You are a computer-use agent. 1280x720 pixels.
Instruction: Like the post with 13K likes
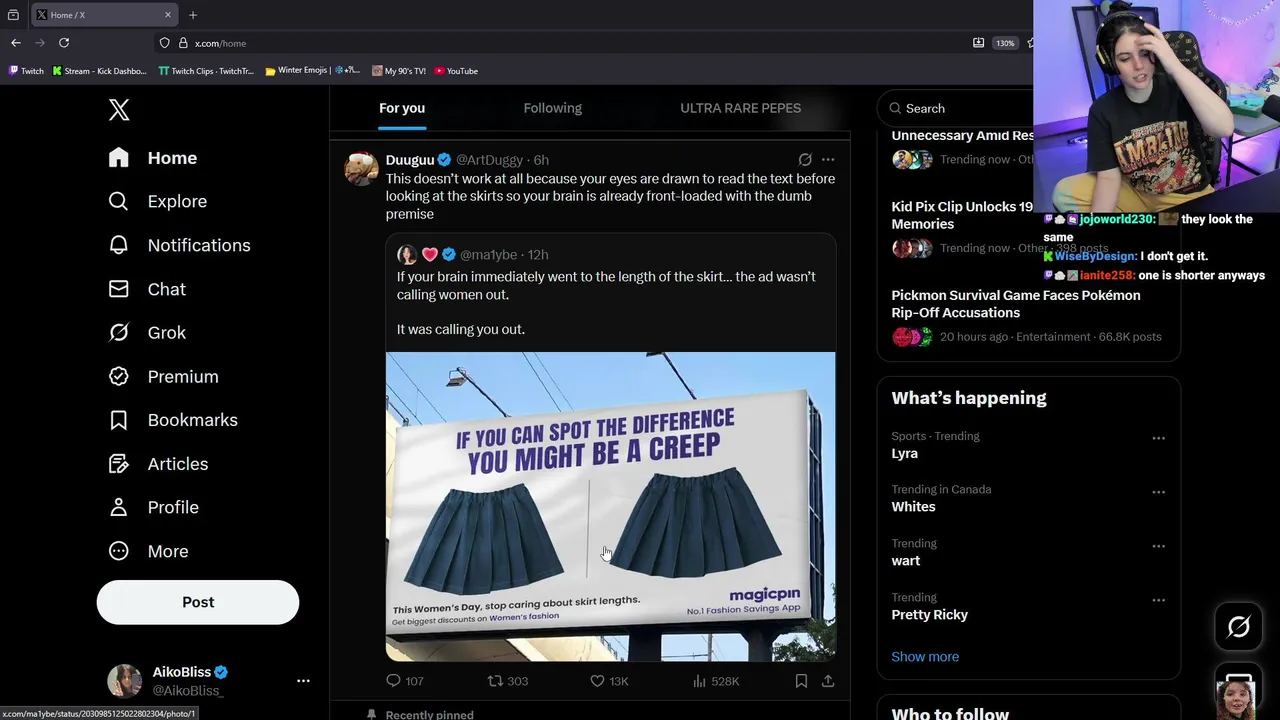coord(597,681)
